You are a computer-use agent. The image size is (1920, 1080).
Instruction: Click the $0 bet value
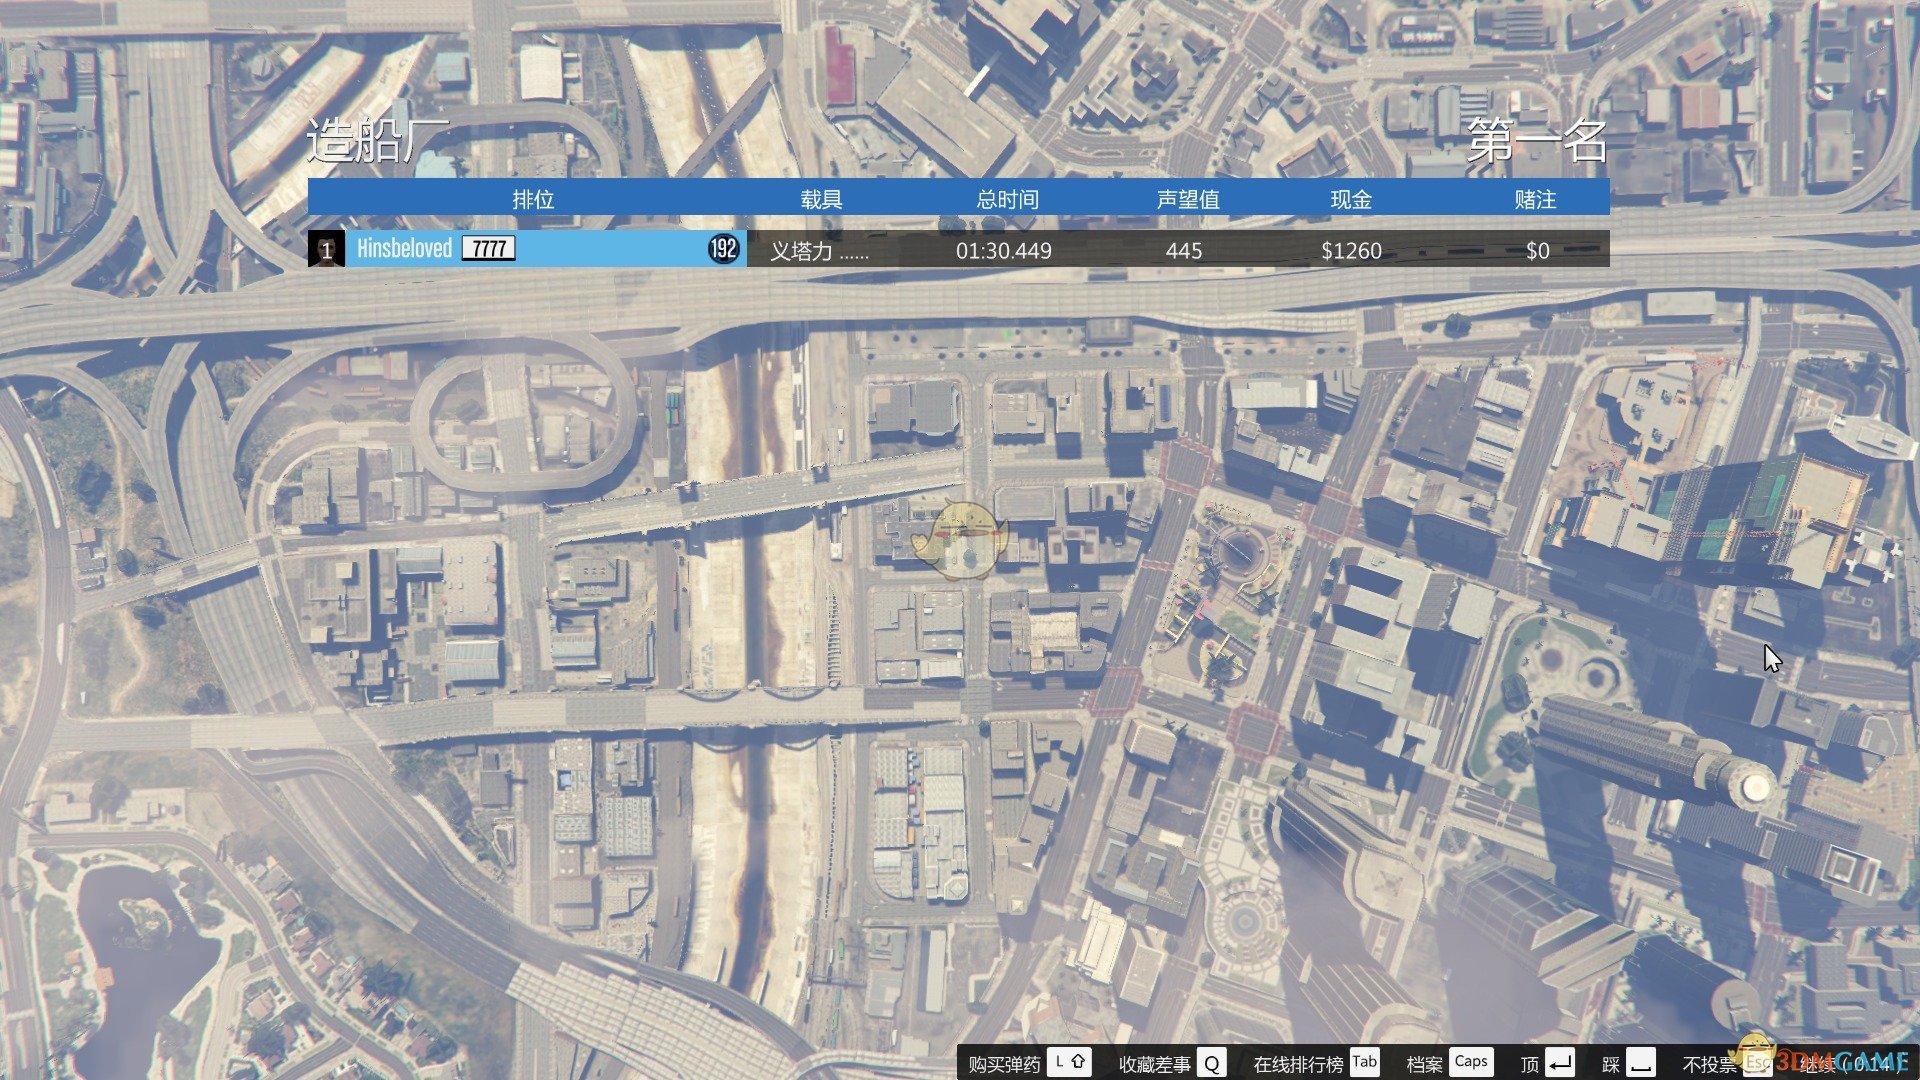1538,251
